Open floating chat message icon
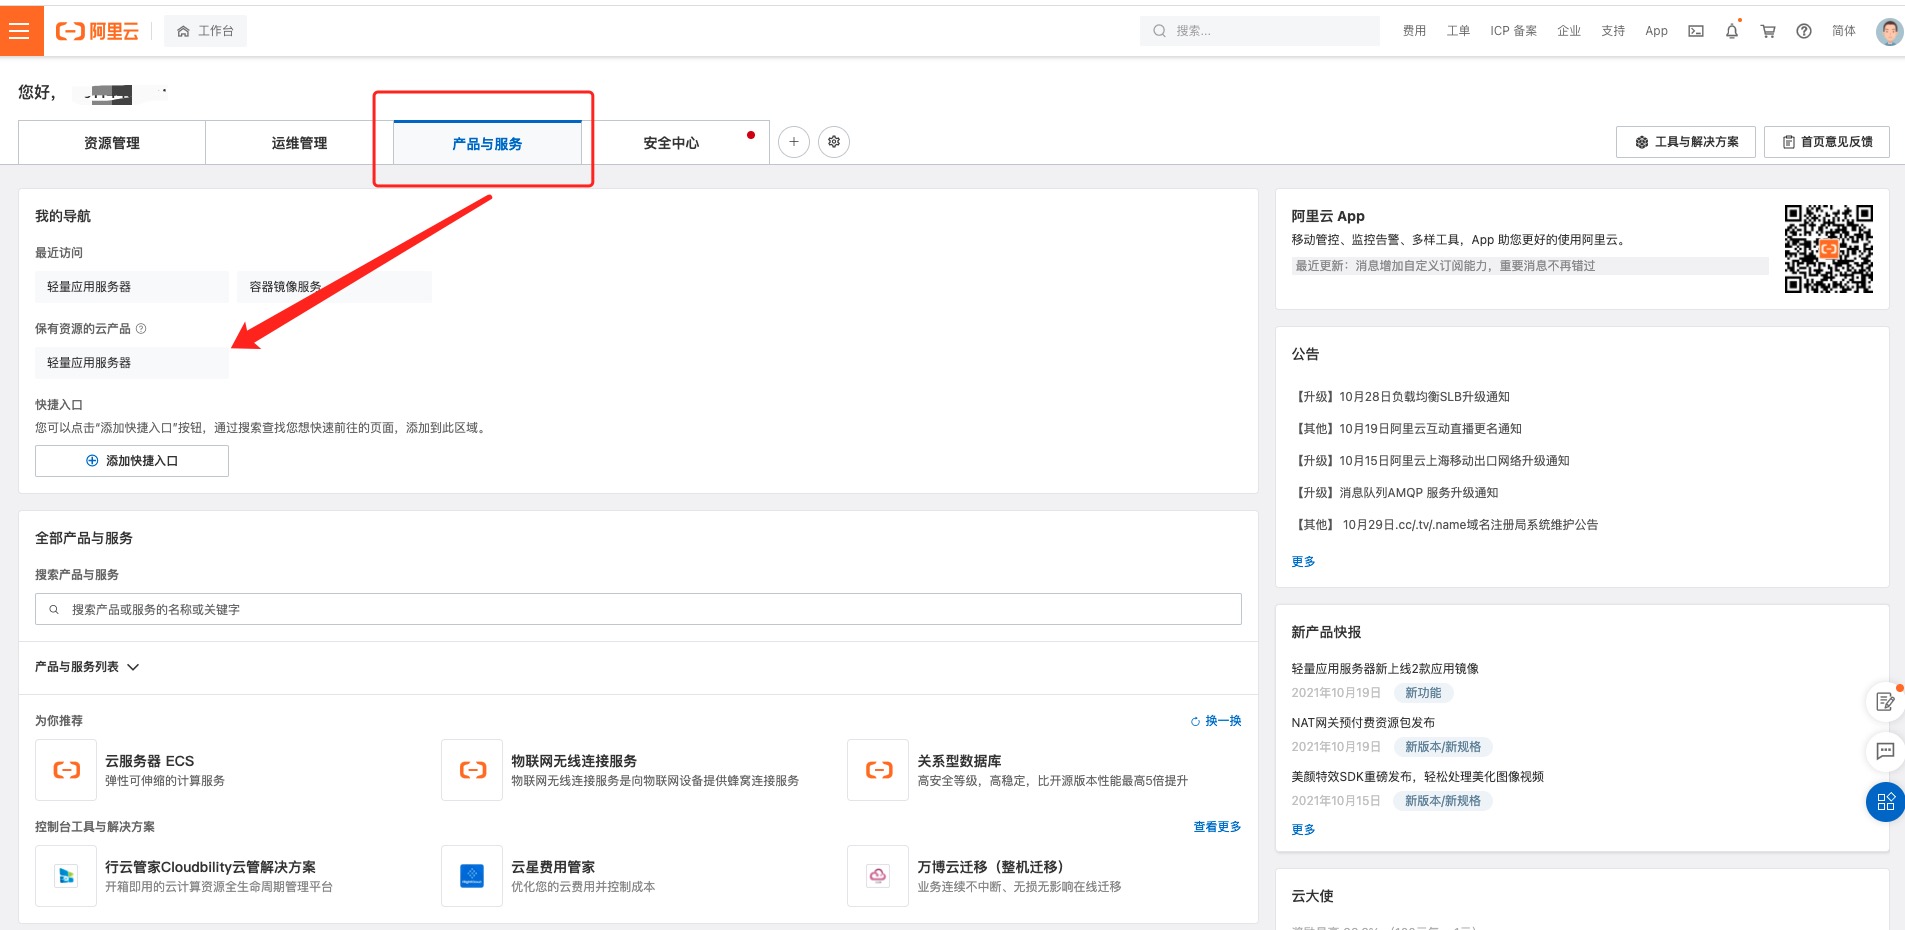The width and height of the screenshot is (1905, 930). pyautogui.click(x=1885, y=751)
